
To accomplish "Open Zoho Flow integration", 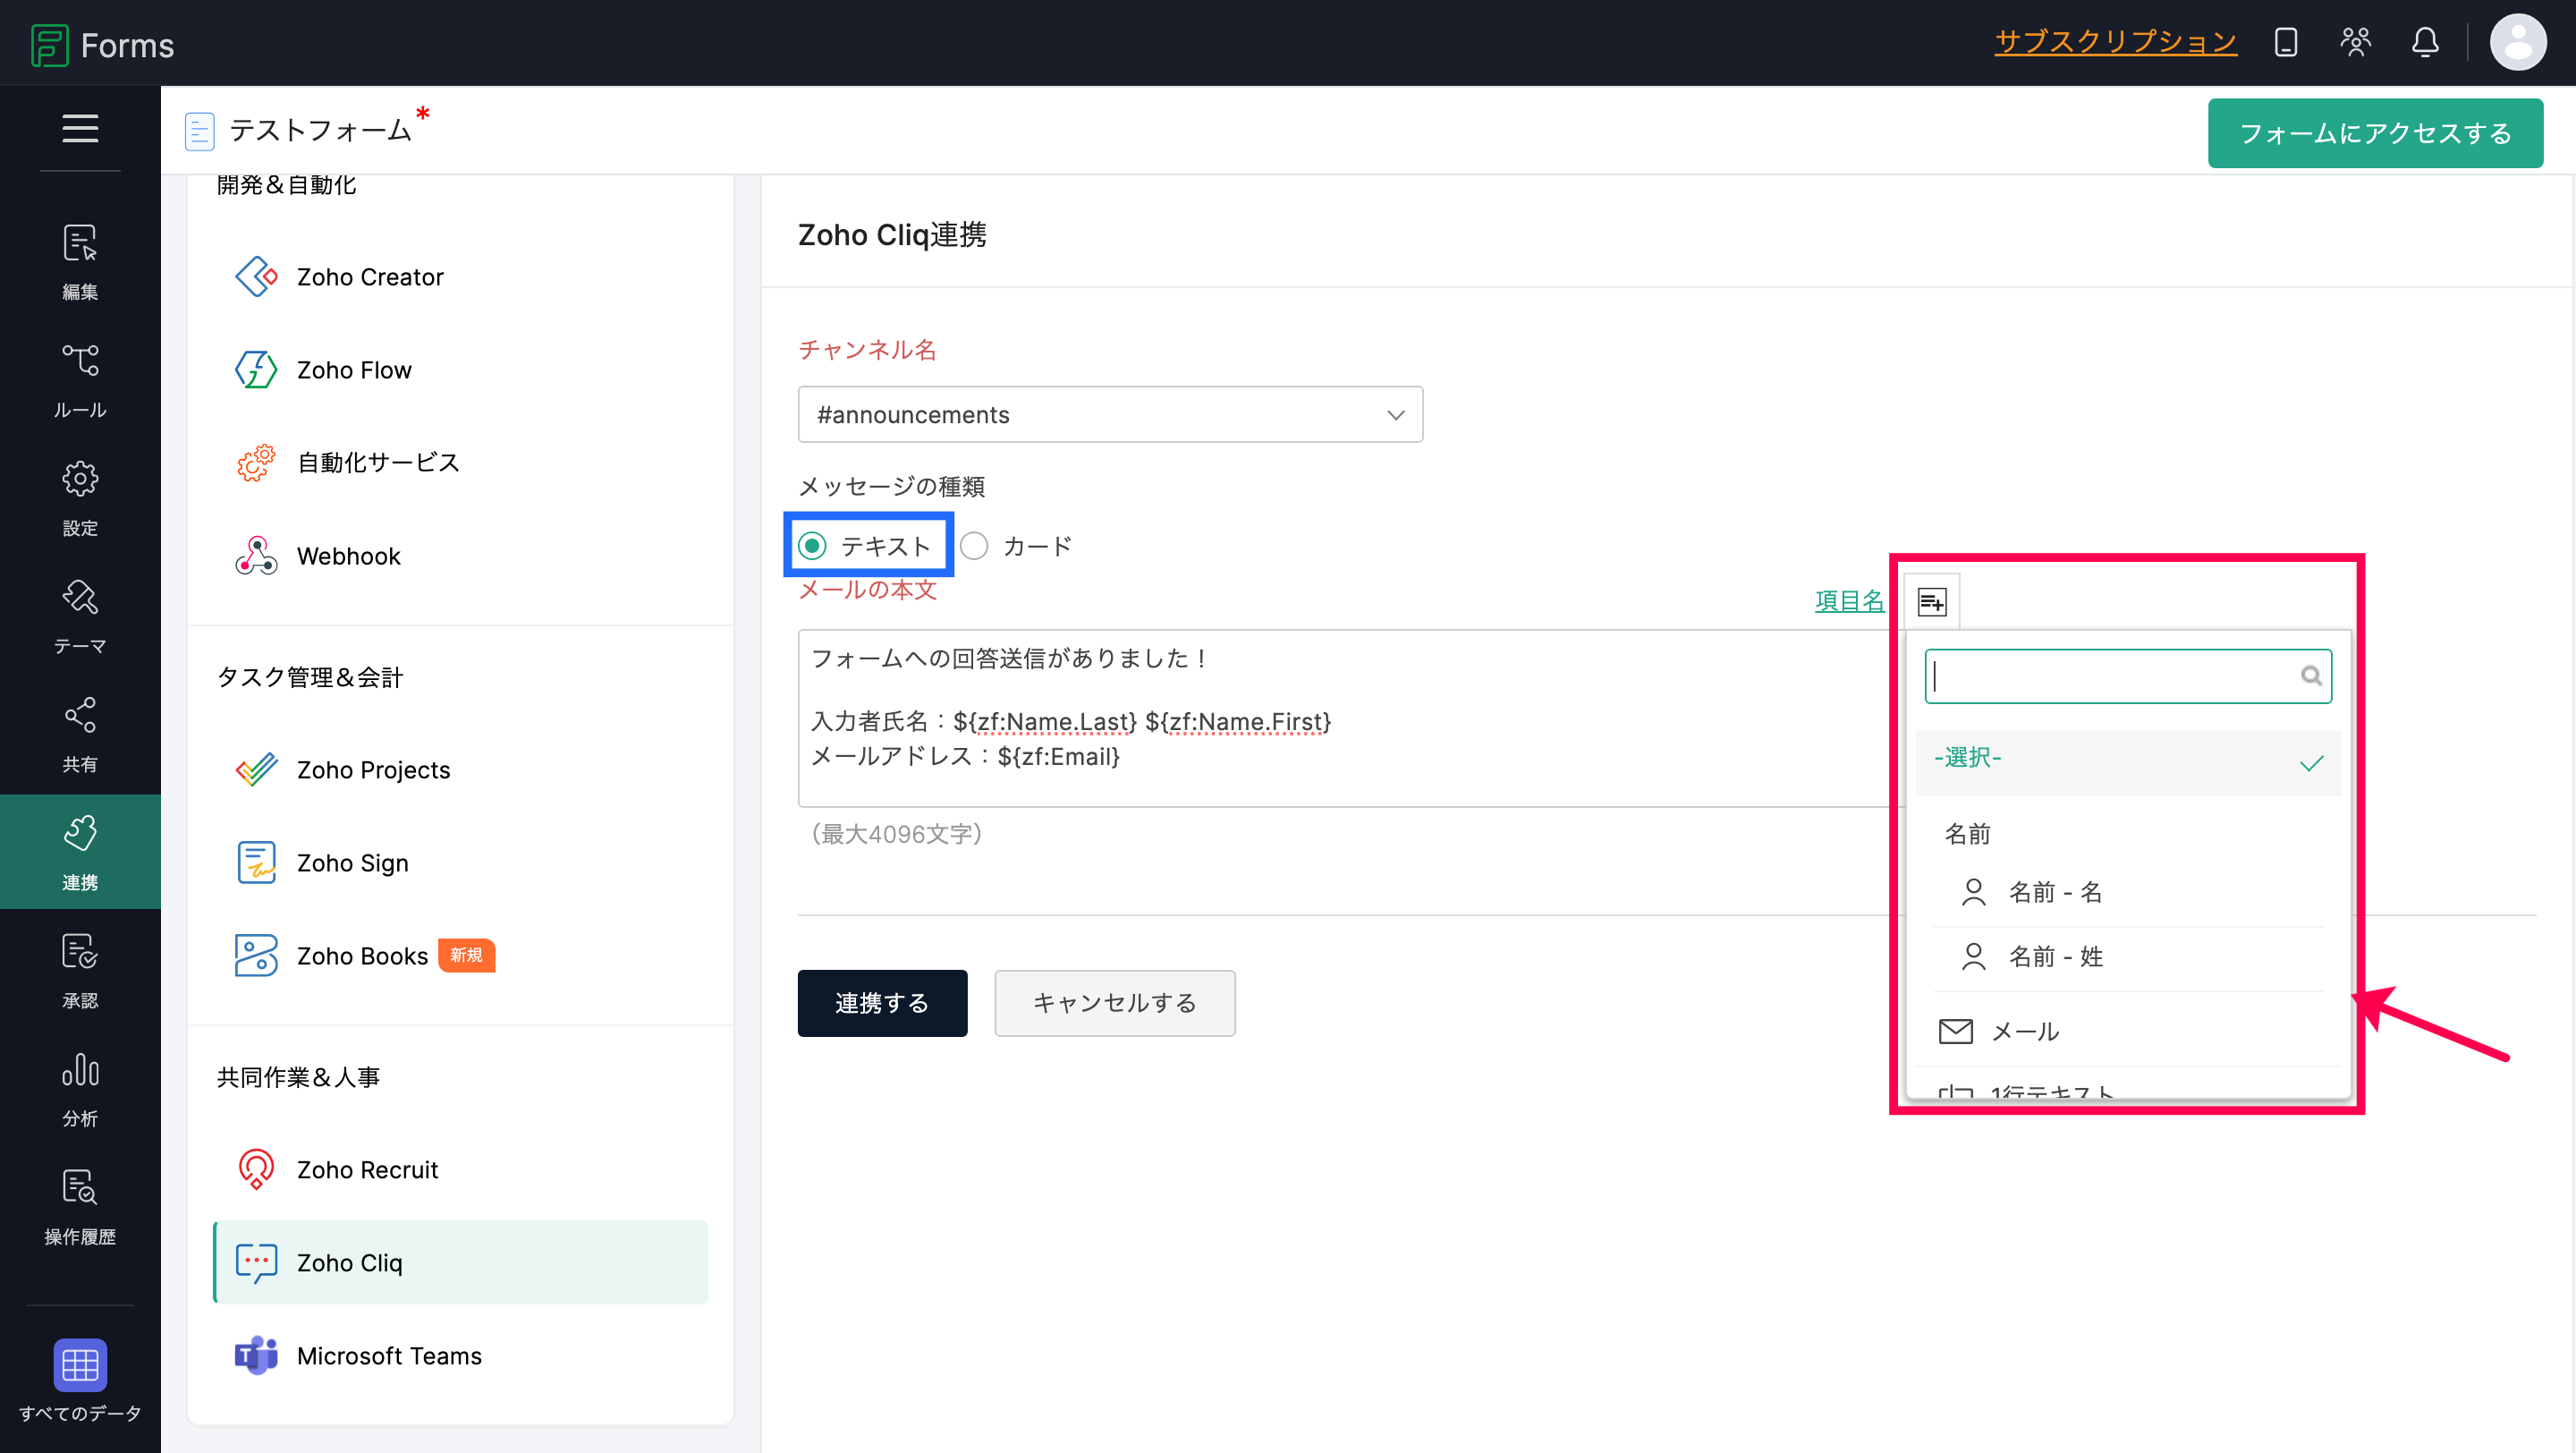I will (x=461, y=370).
